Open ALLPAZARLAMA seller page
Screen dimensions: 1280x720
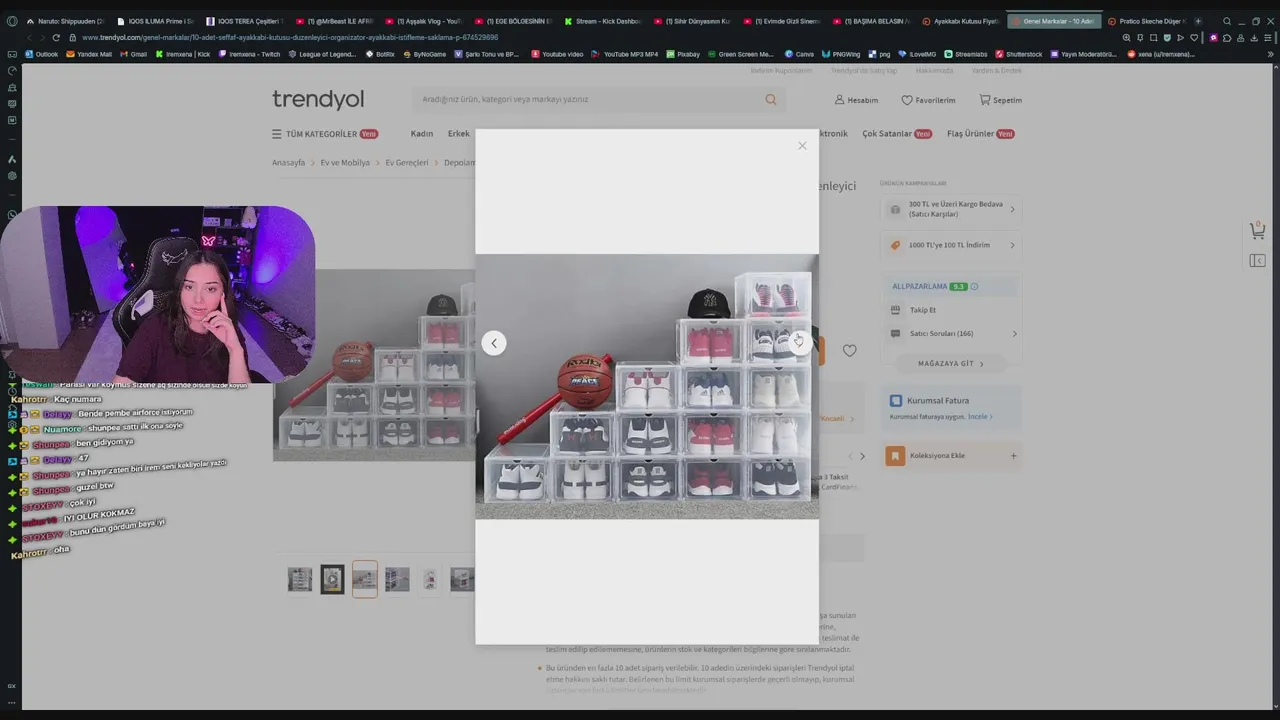(x=919, y=286)
